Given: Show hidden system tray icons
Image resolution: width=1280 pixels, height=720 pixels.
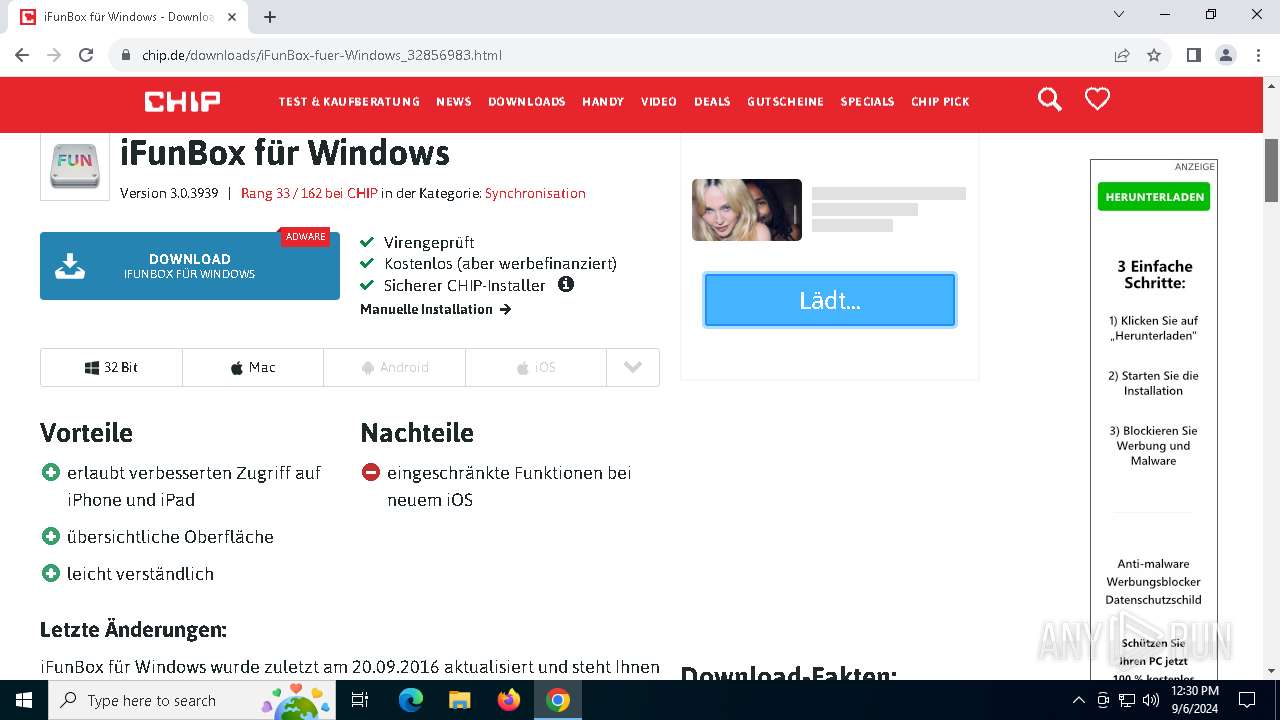Looking at the screenshot, I should (1078, 700).
